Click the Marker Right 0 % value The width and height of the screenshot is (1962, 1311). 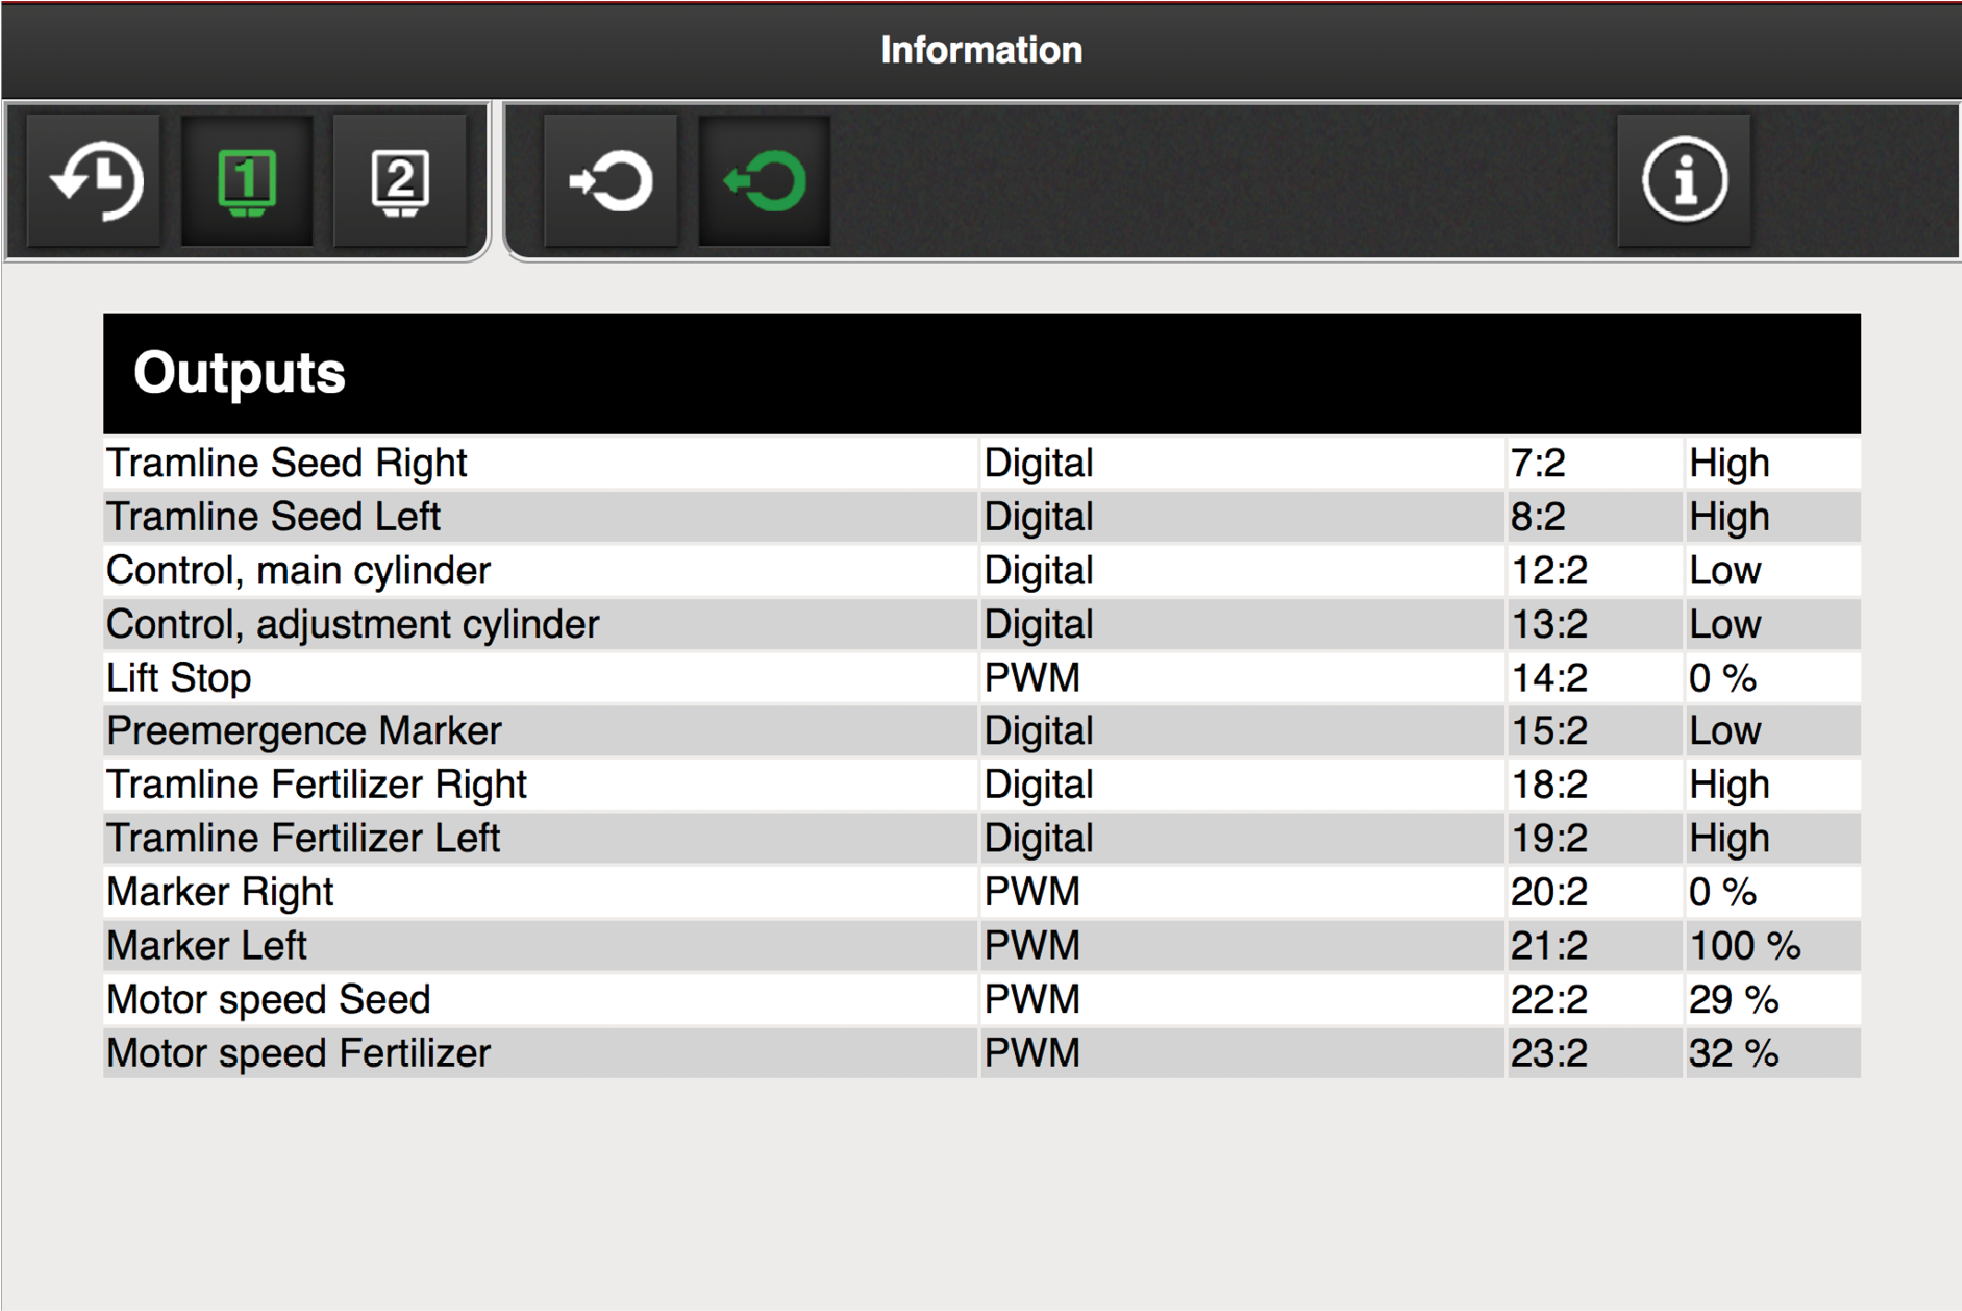coord(1722,892)
